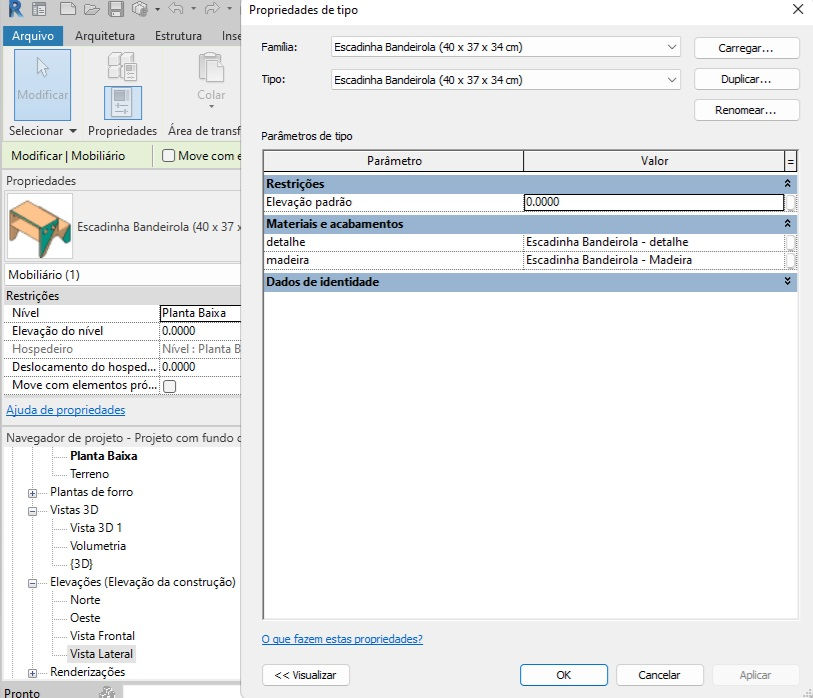
Task: Click the Duplicar button
Action: click(747, 79)
